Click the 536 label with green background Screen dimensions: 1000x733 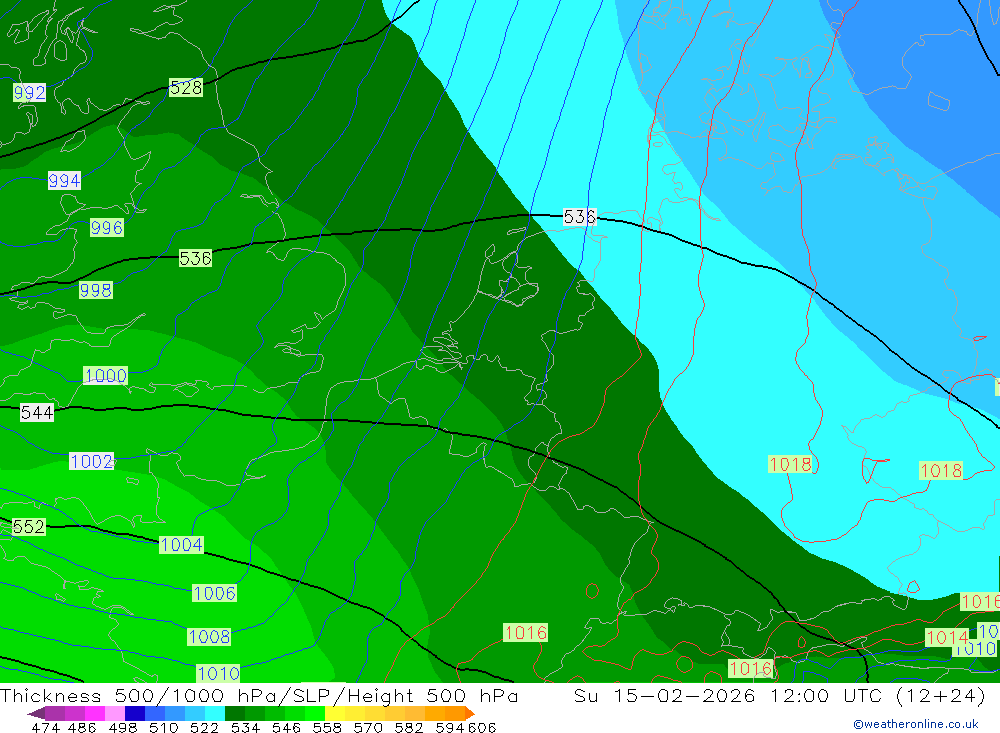click(195, 258)
